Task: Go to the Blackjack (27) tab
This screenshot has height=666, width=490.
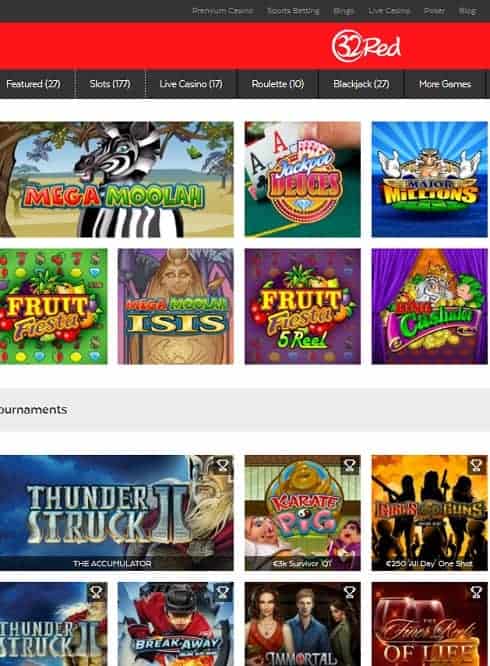Action: click(x=361, y=84)
